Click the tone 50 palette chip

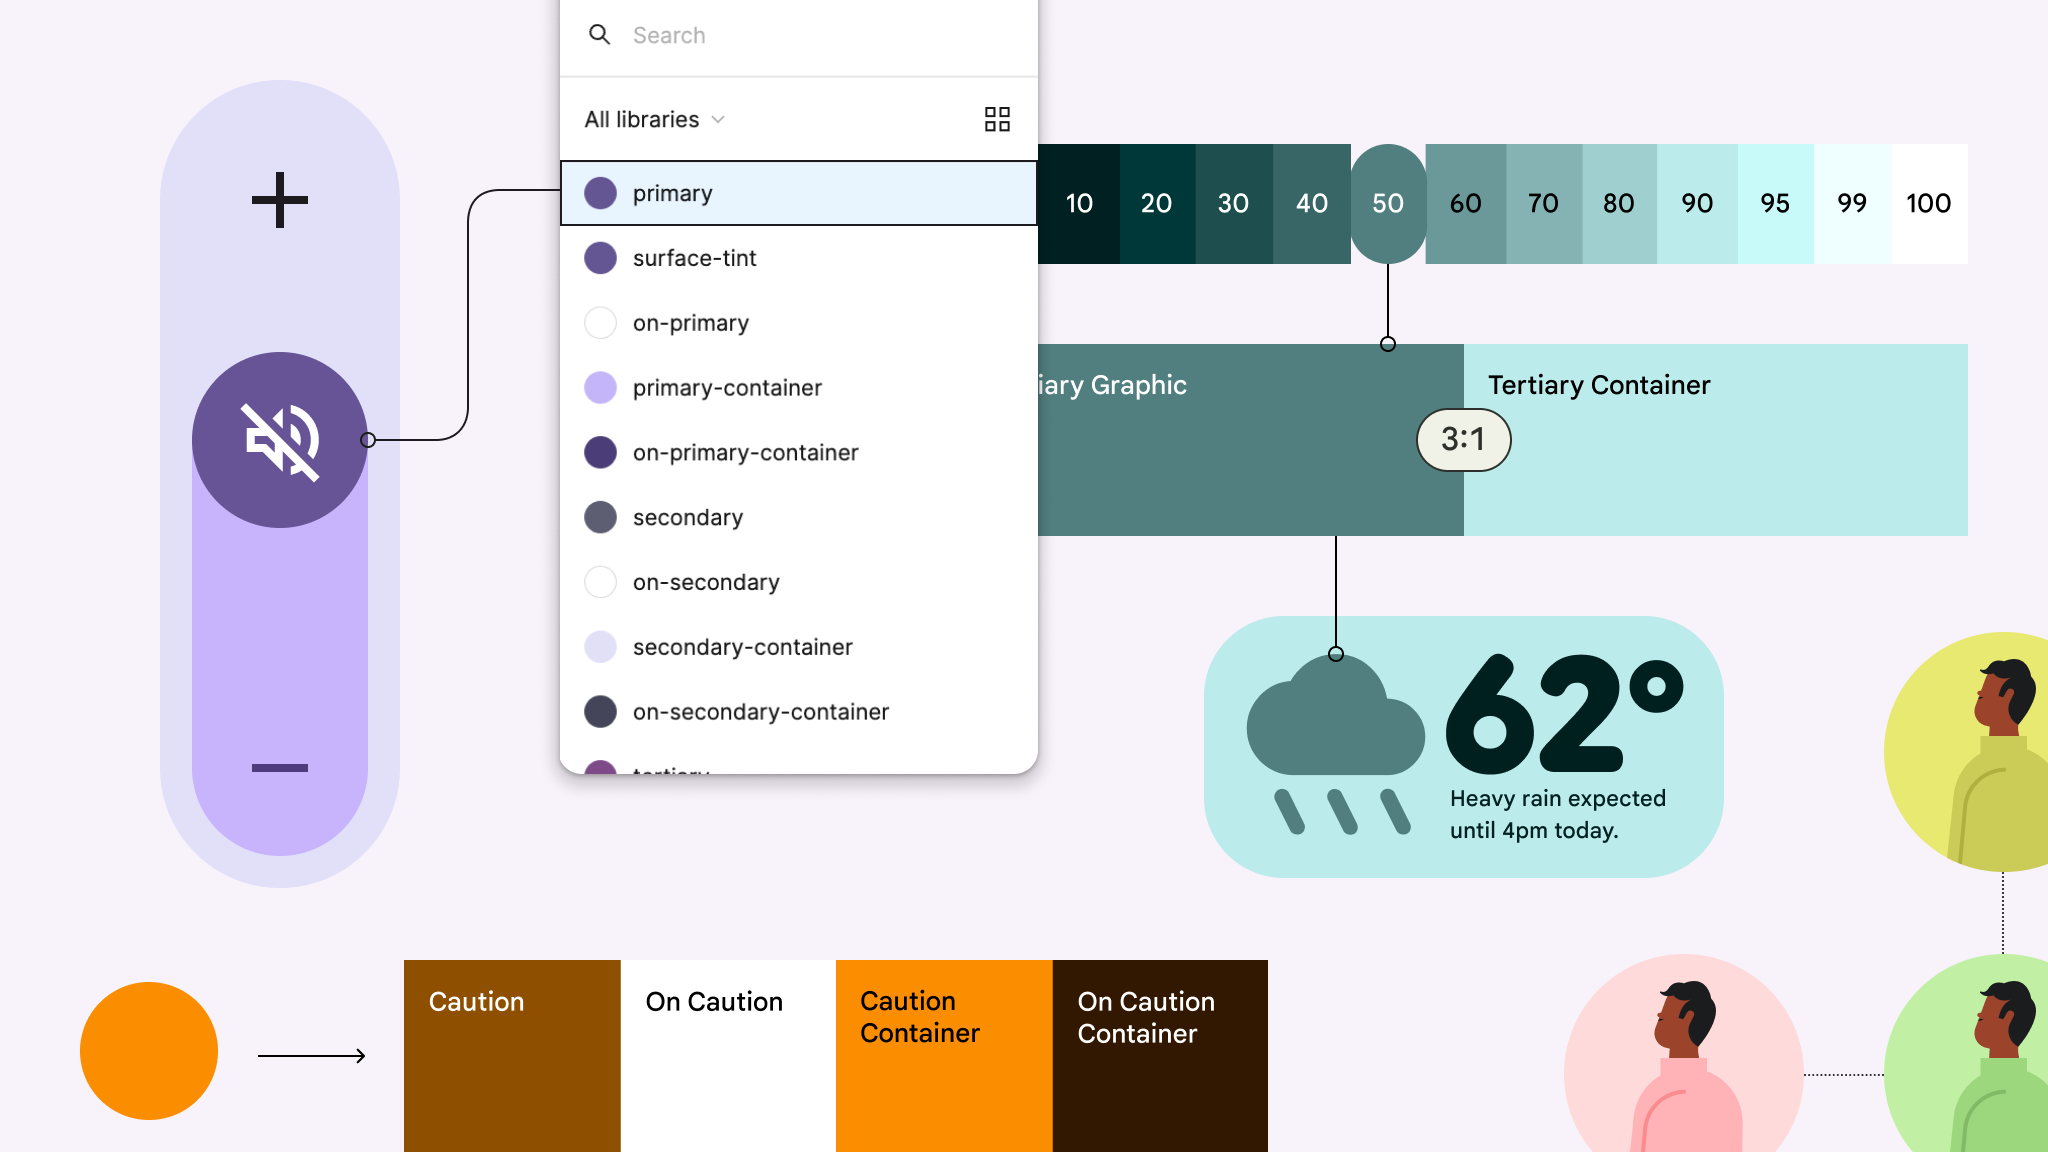[1388, 204]
